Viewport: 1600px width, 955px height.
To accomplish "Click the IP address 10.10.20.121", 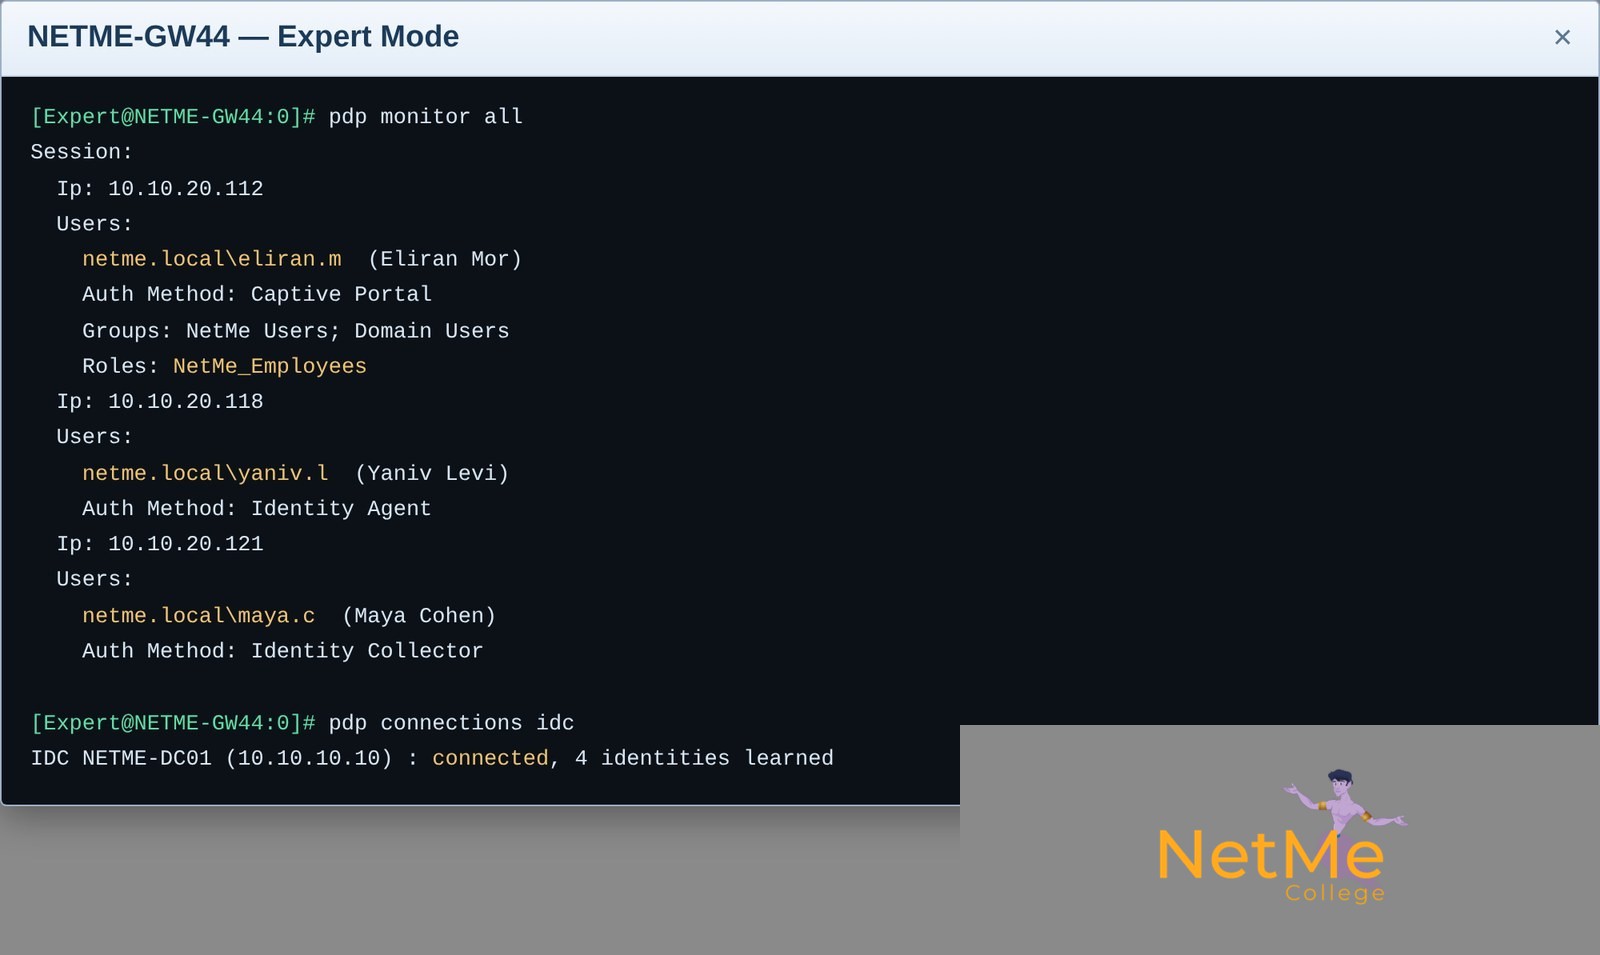I will pyautogui.click(x=186, y=544).
